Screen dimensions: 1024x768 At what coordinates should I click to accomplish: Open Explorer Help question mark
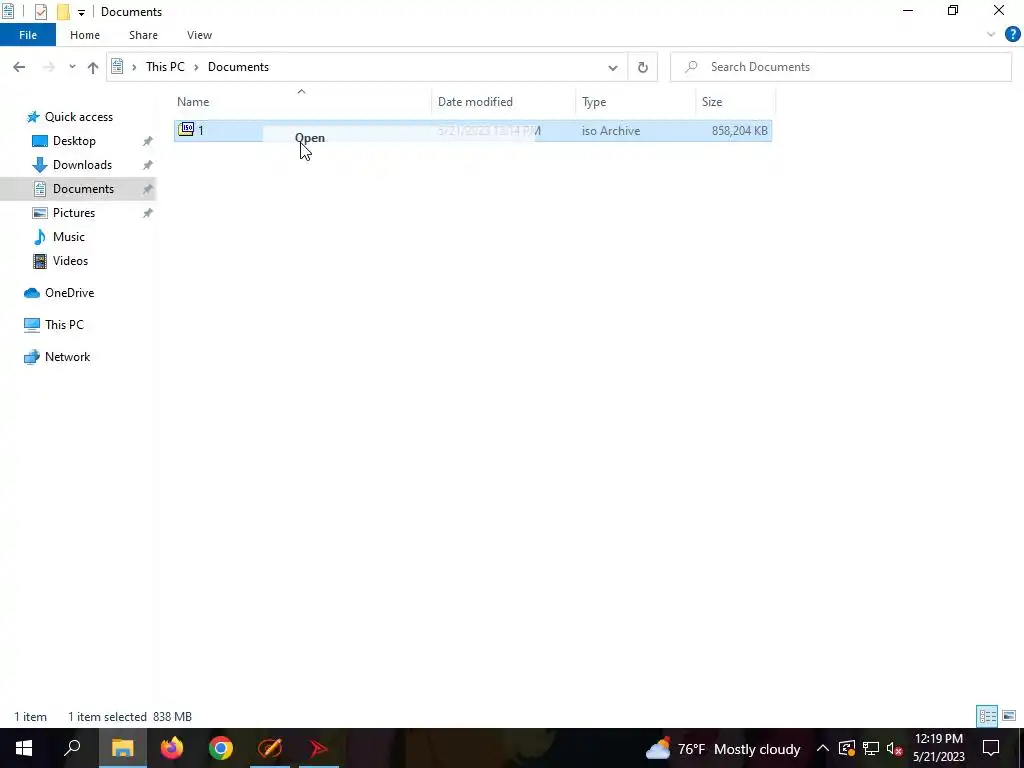tap(1012, 35)
